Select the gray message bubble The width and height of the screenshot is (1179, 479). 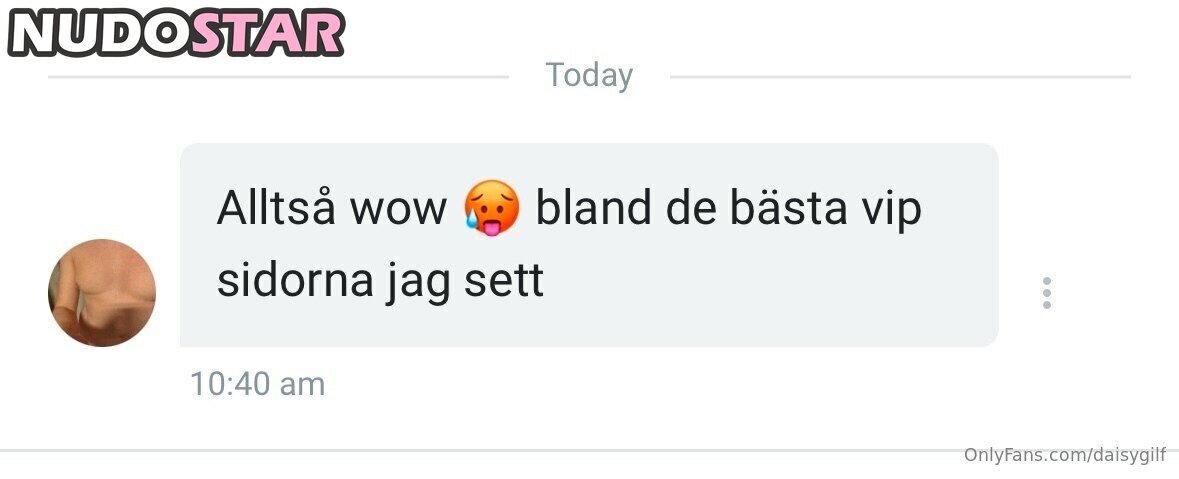589,245
